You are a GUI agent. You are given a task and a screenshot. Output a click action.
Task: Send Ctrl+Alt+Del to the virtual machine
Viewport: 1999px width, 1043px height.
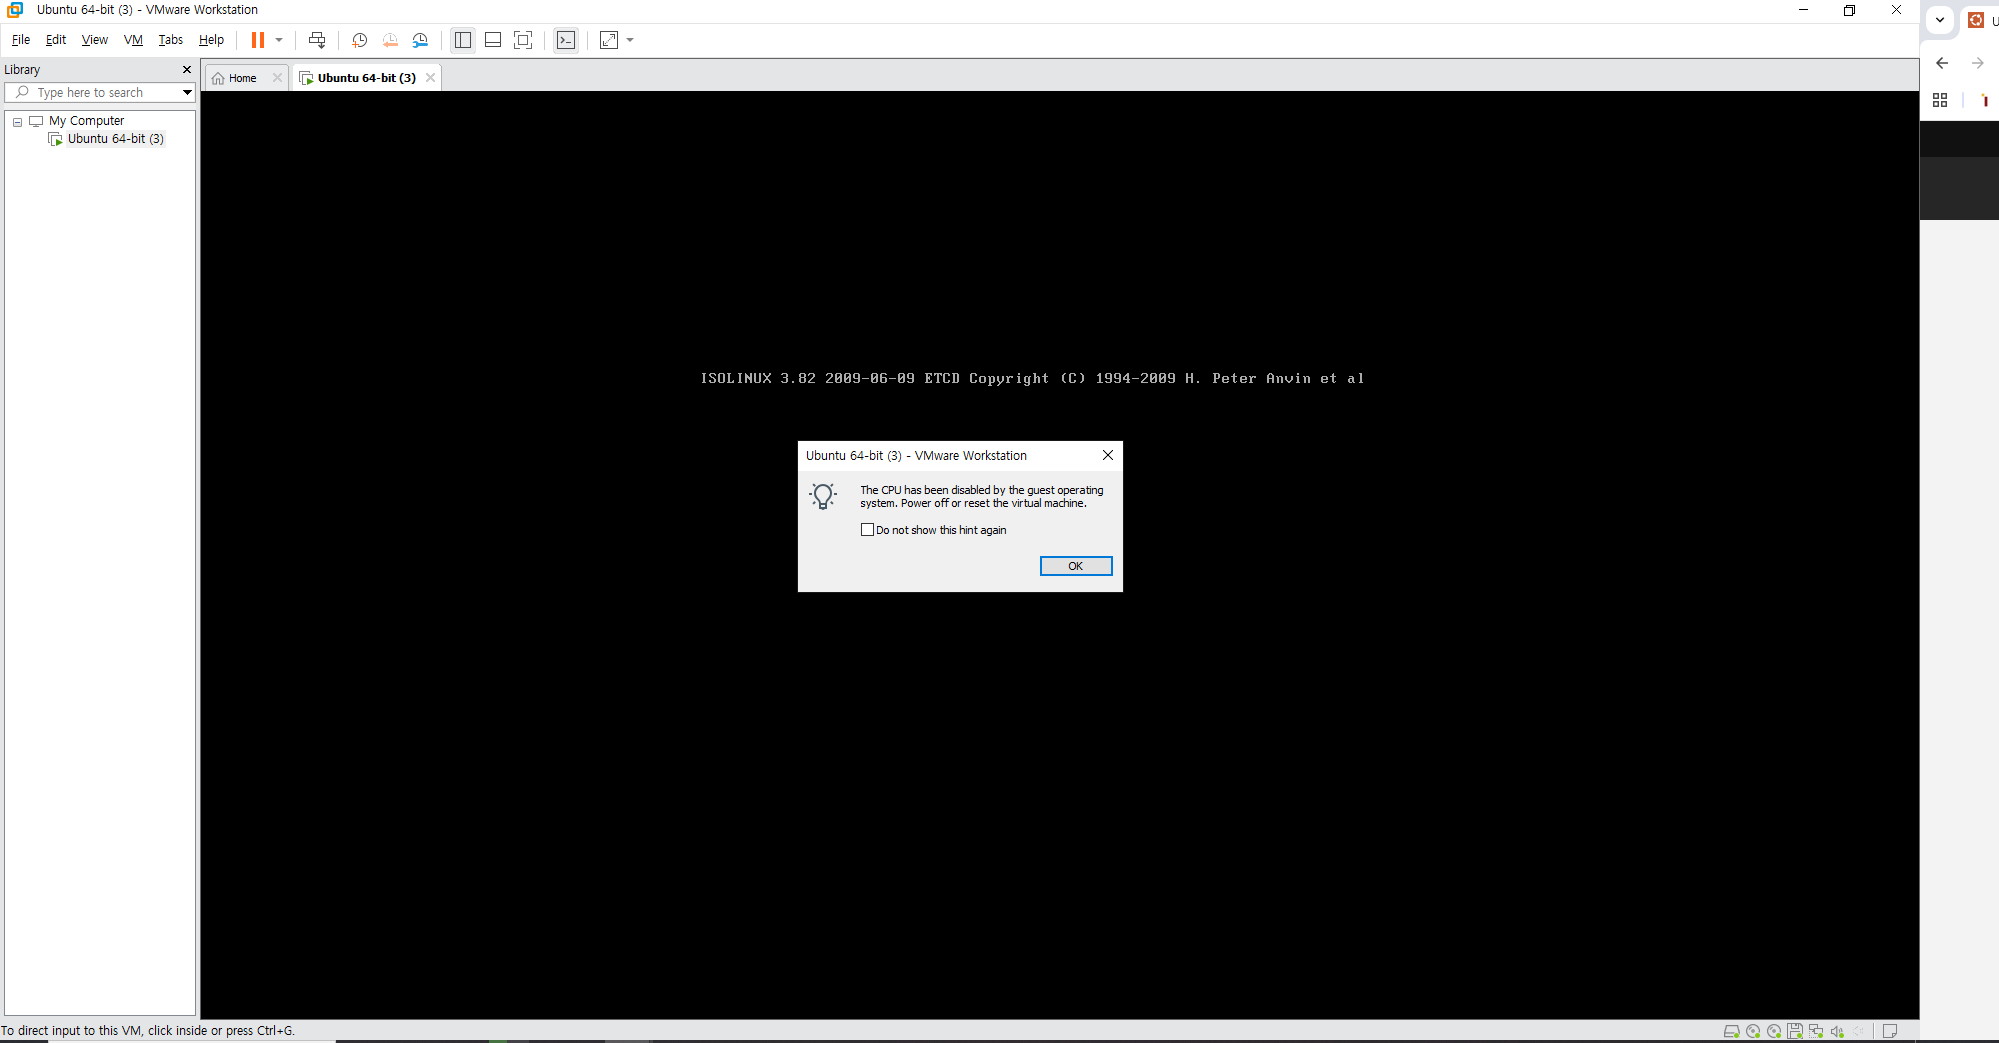tap(317, 40)
